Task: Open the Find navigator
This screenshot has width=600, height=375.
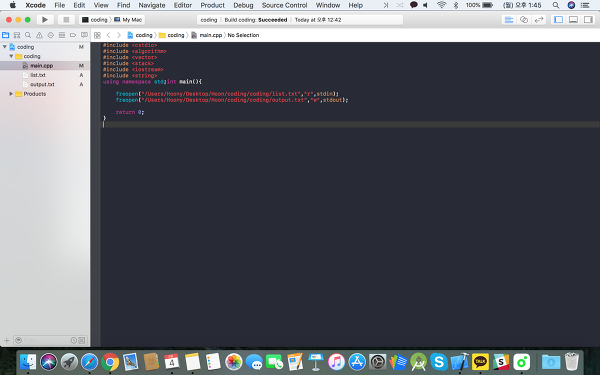Action: coord(28,35)
